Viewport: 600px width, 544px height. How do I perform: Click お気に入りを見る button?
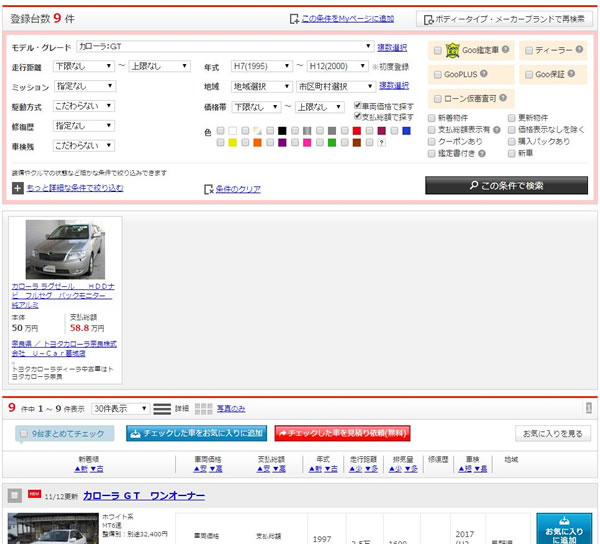point(553,434)
